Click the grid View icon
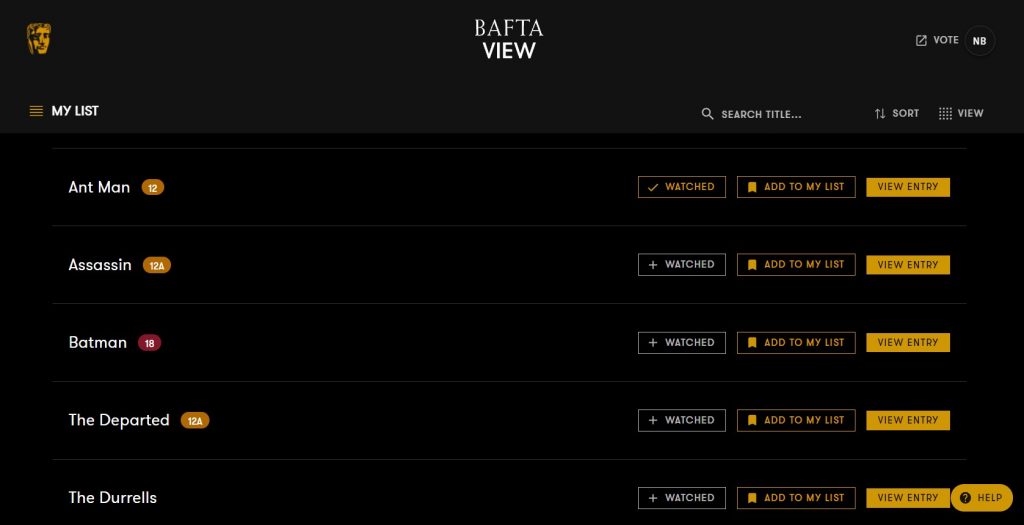The image size is (1024, 525). point(945,114)
